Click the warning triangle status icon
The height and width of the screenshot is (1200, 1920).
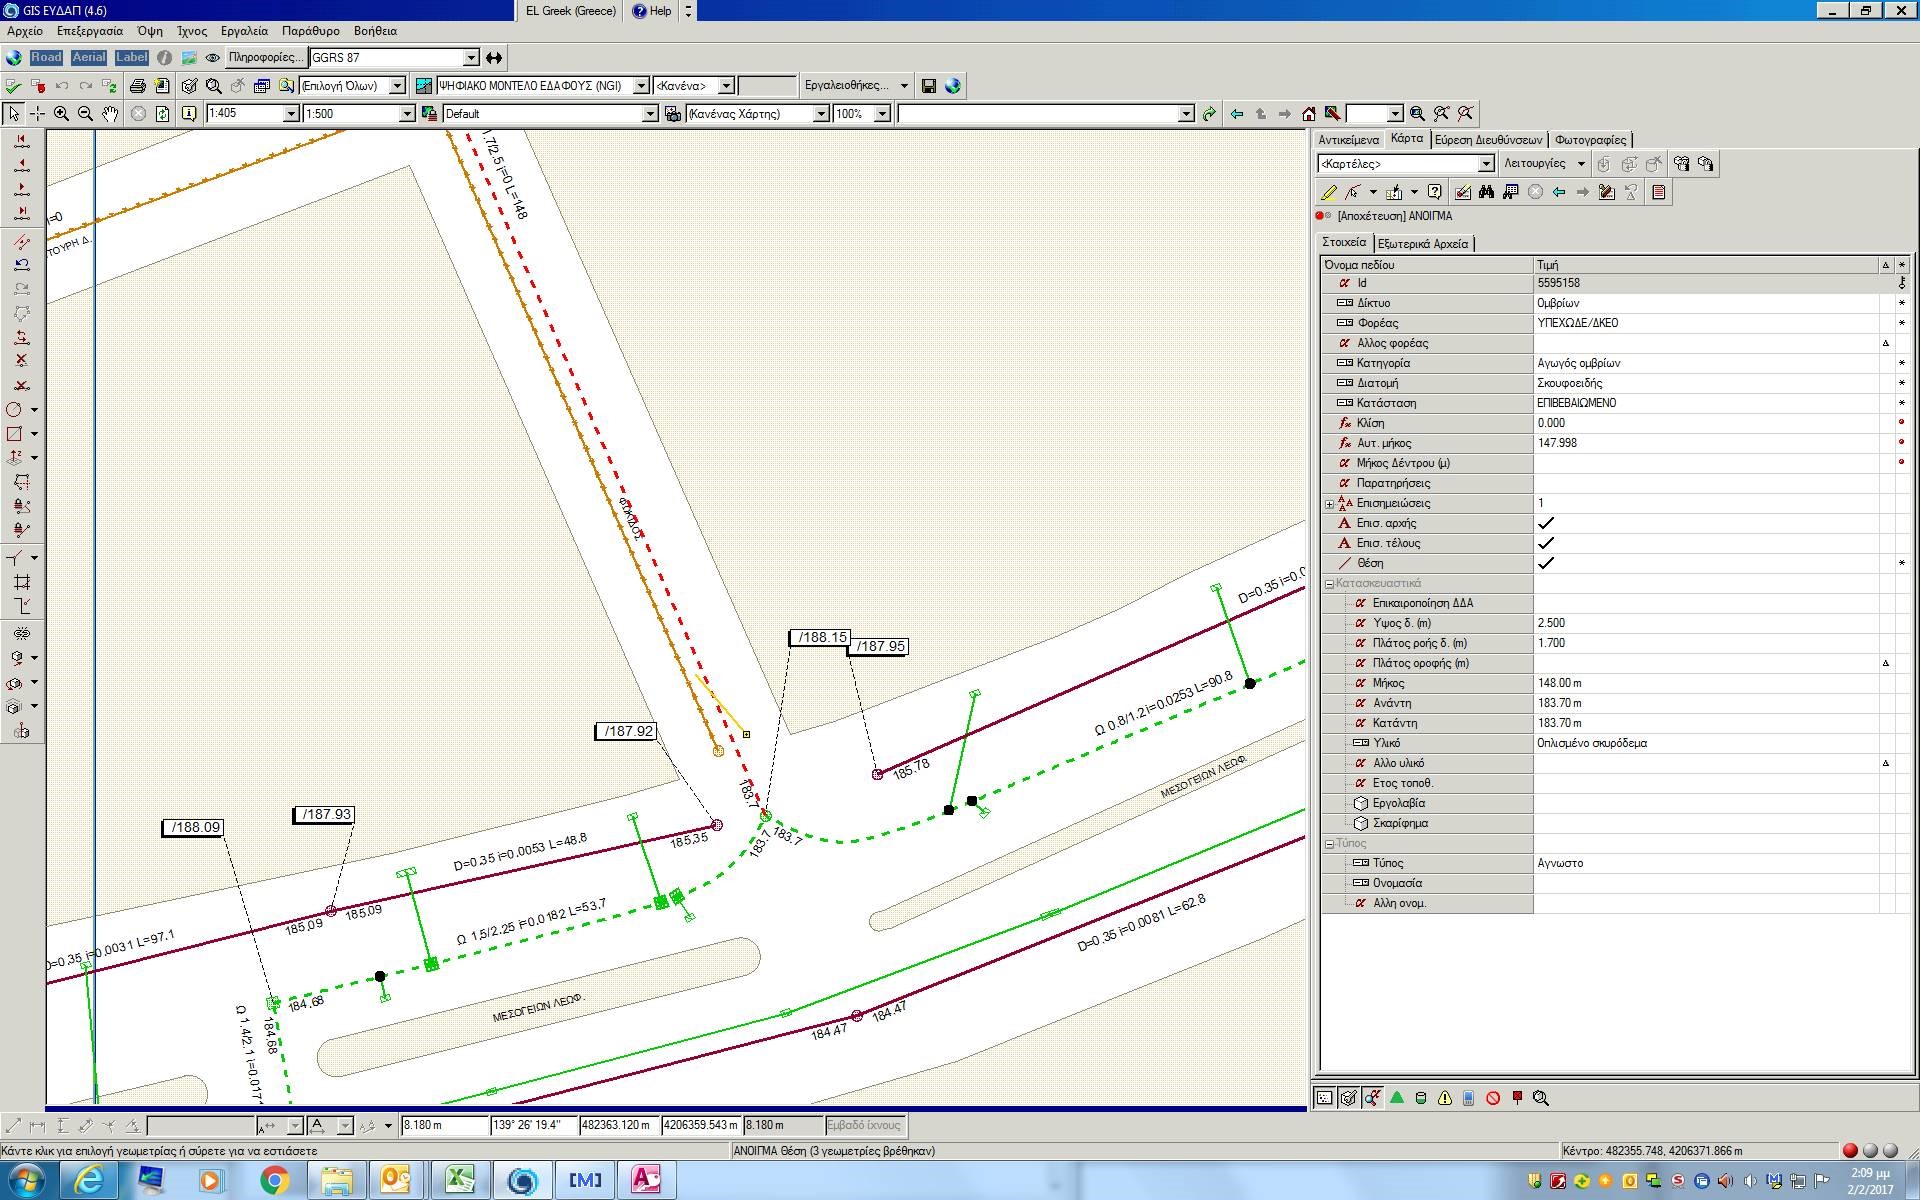click(1445, 1098)
